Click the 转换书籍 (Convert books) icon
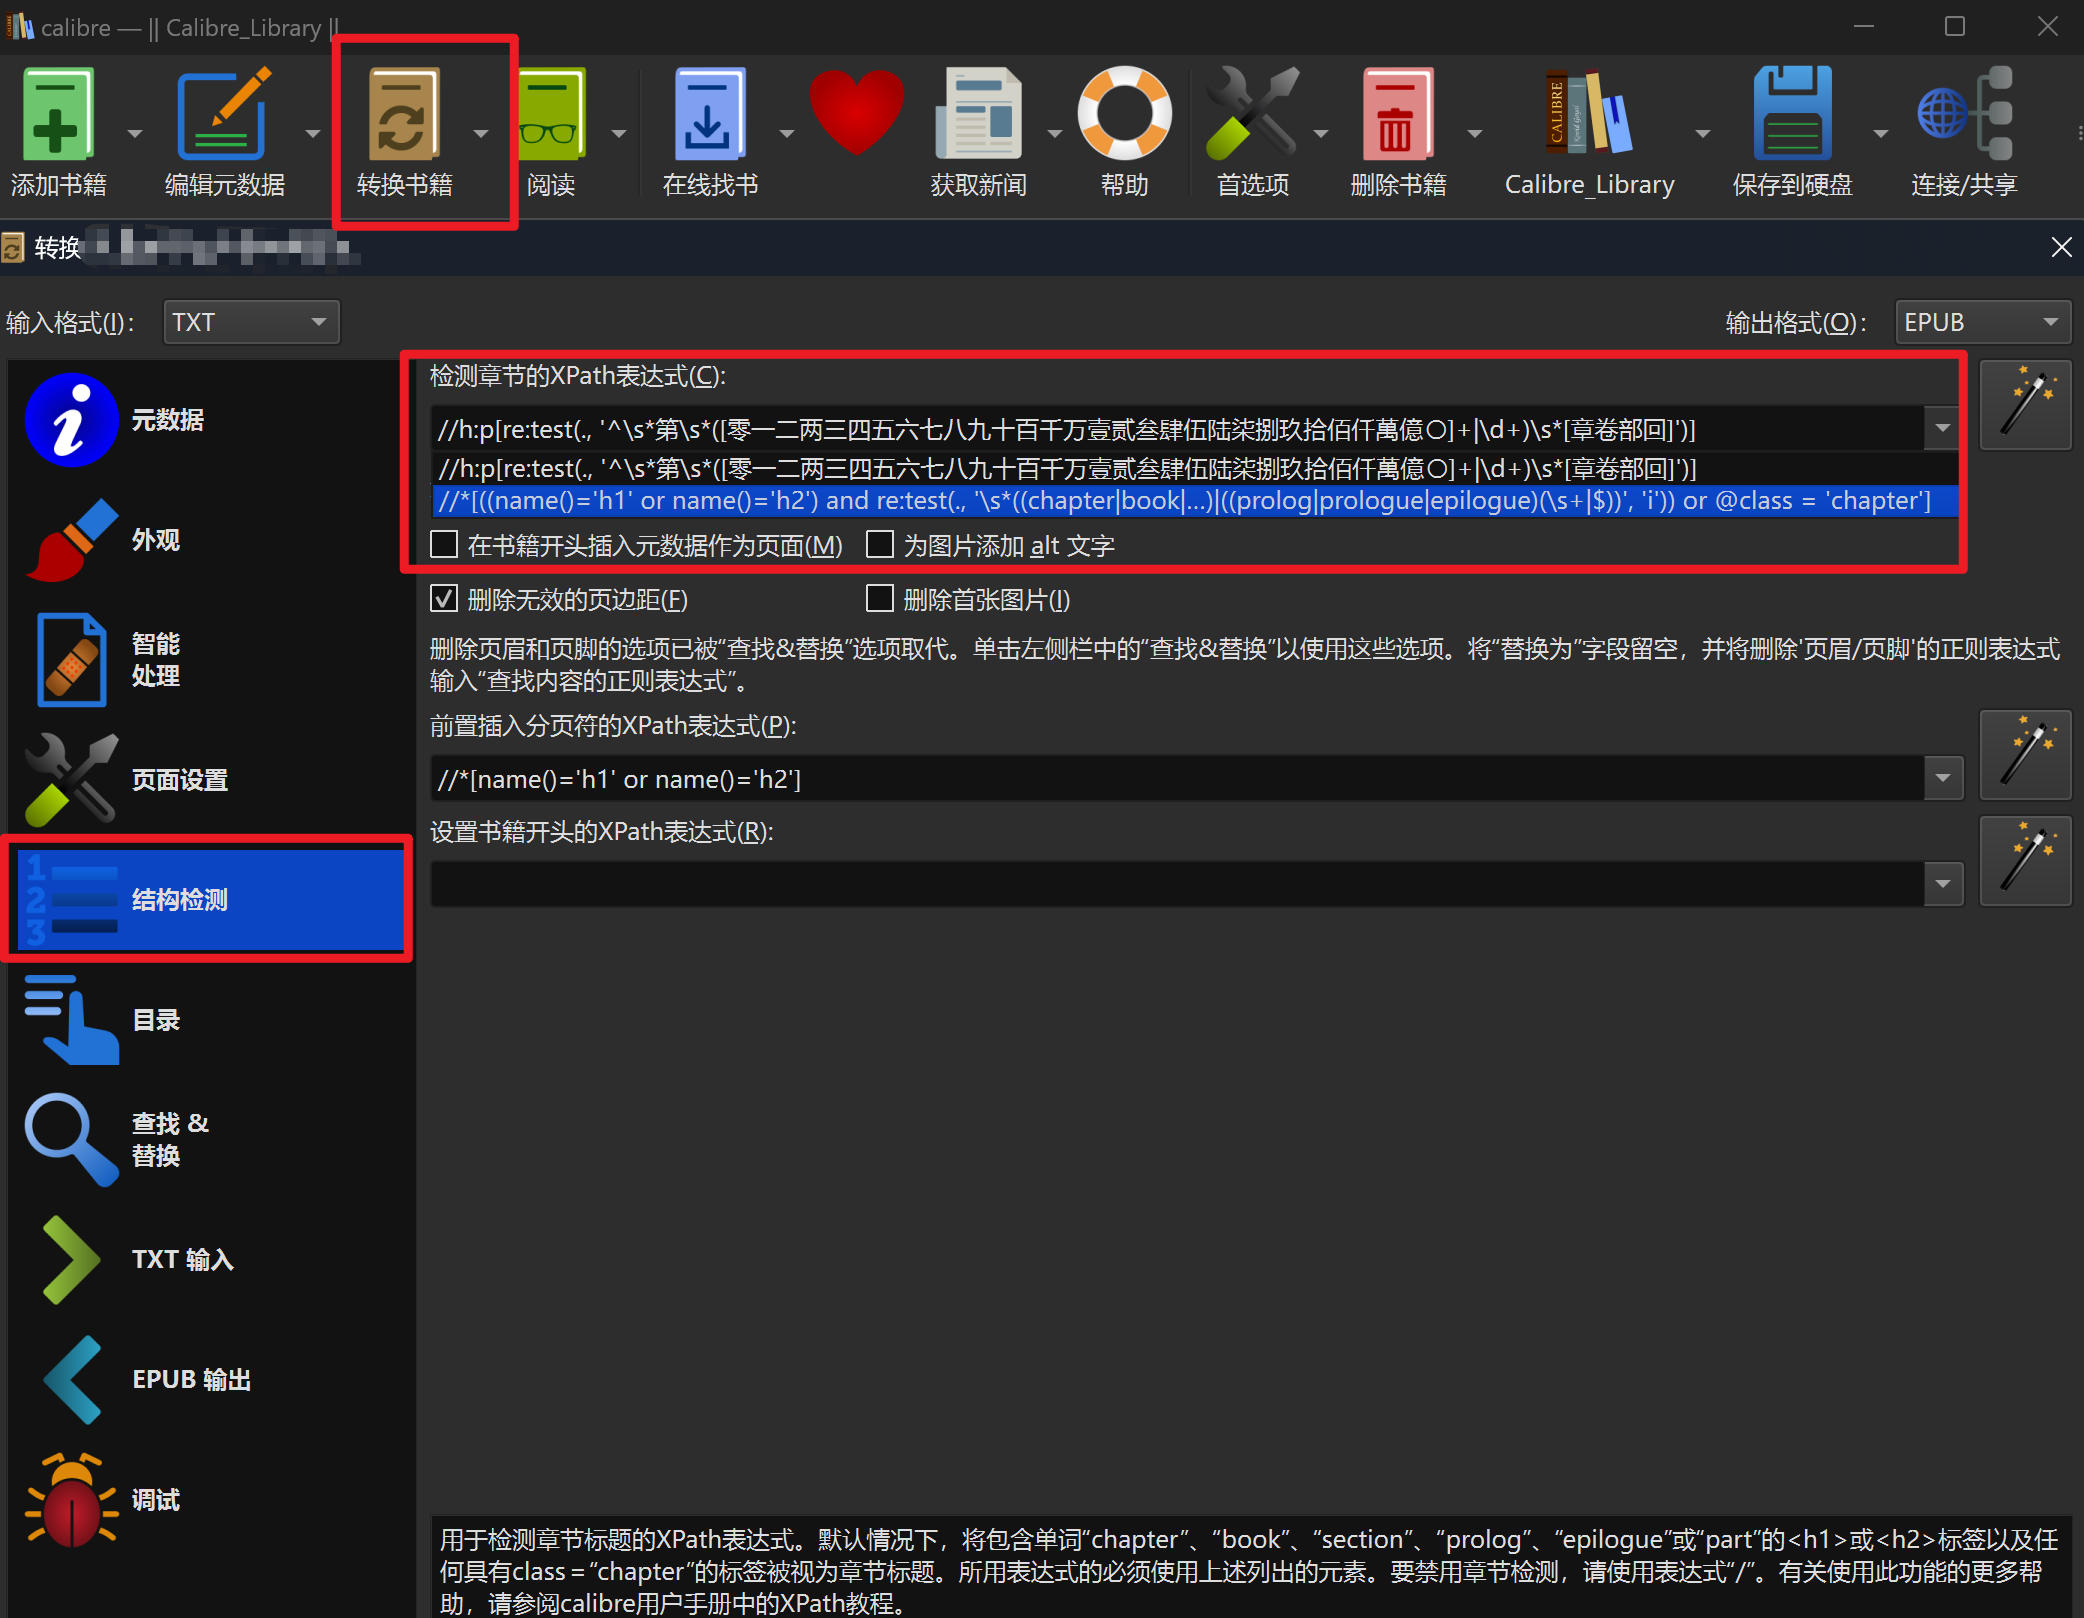This screenshot has height=1618, width=2084. coord(403,115)
